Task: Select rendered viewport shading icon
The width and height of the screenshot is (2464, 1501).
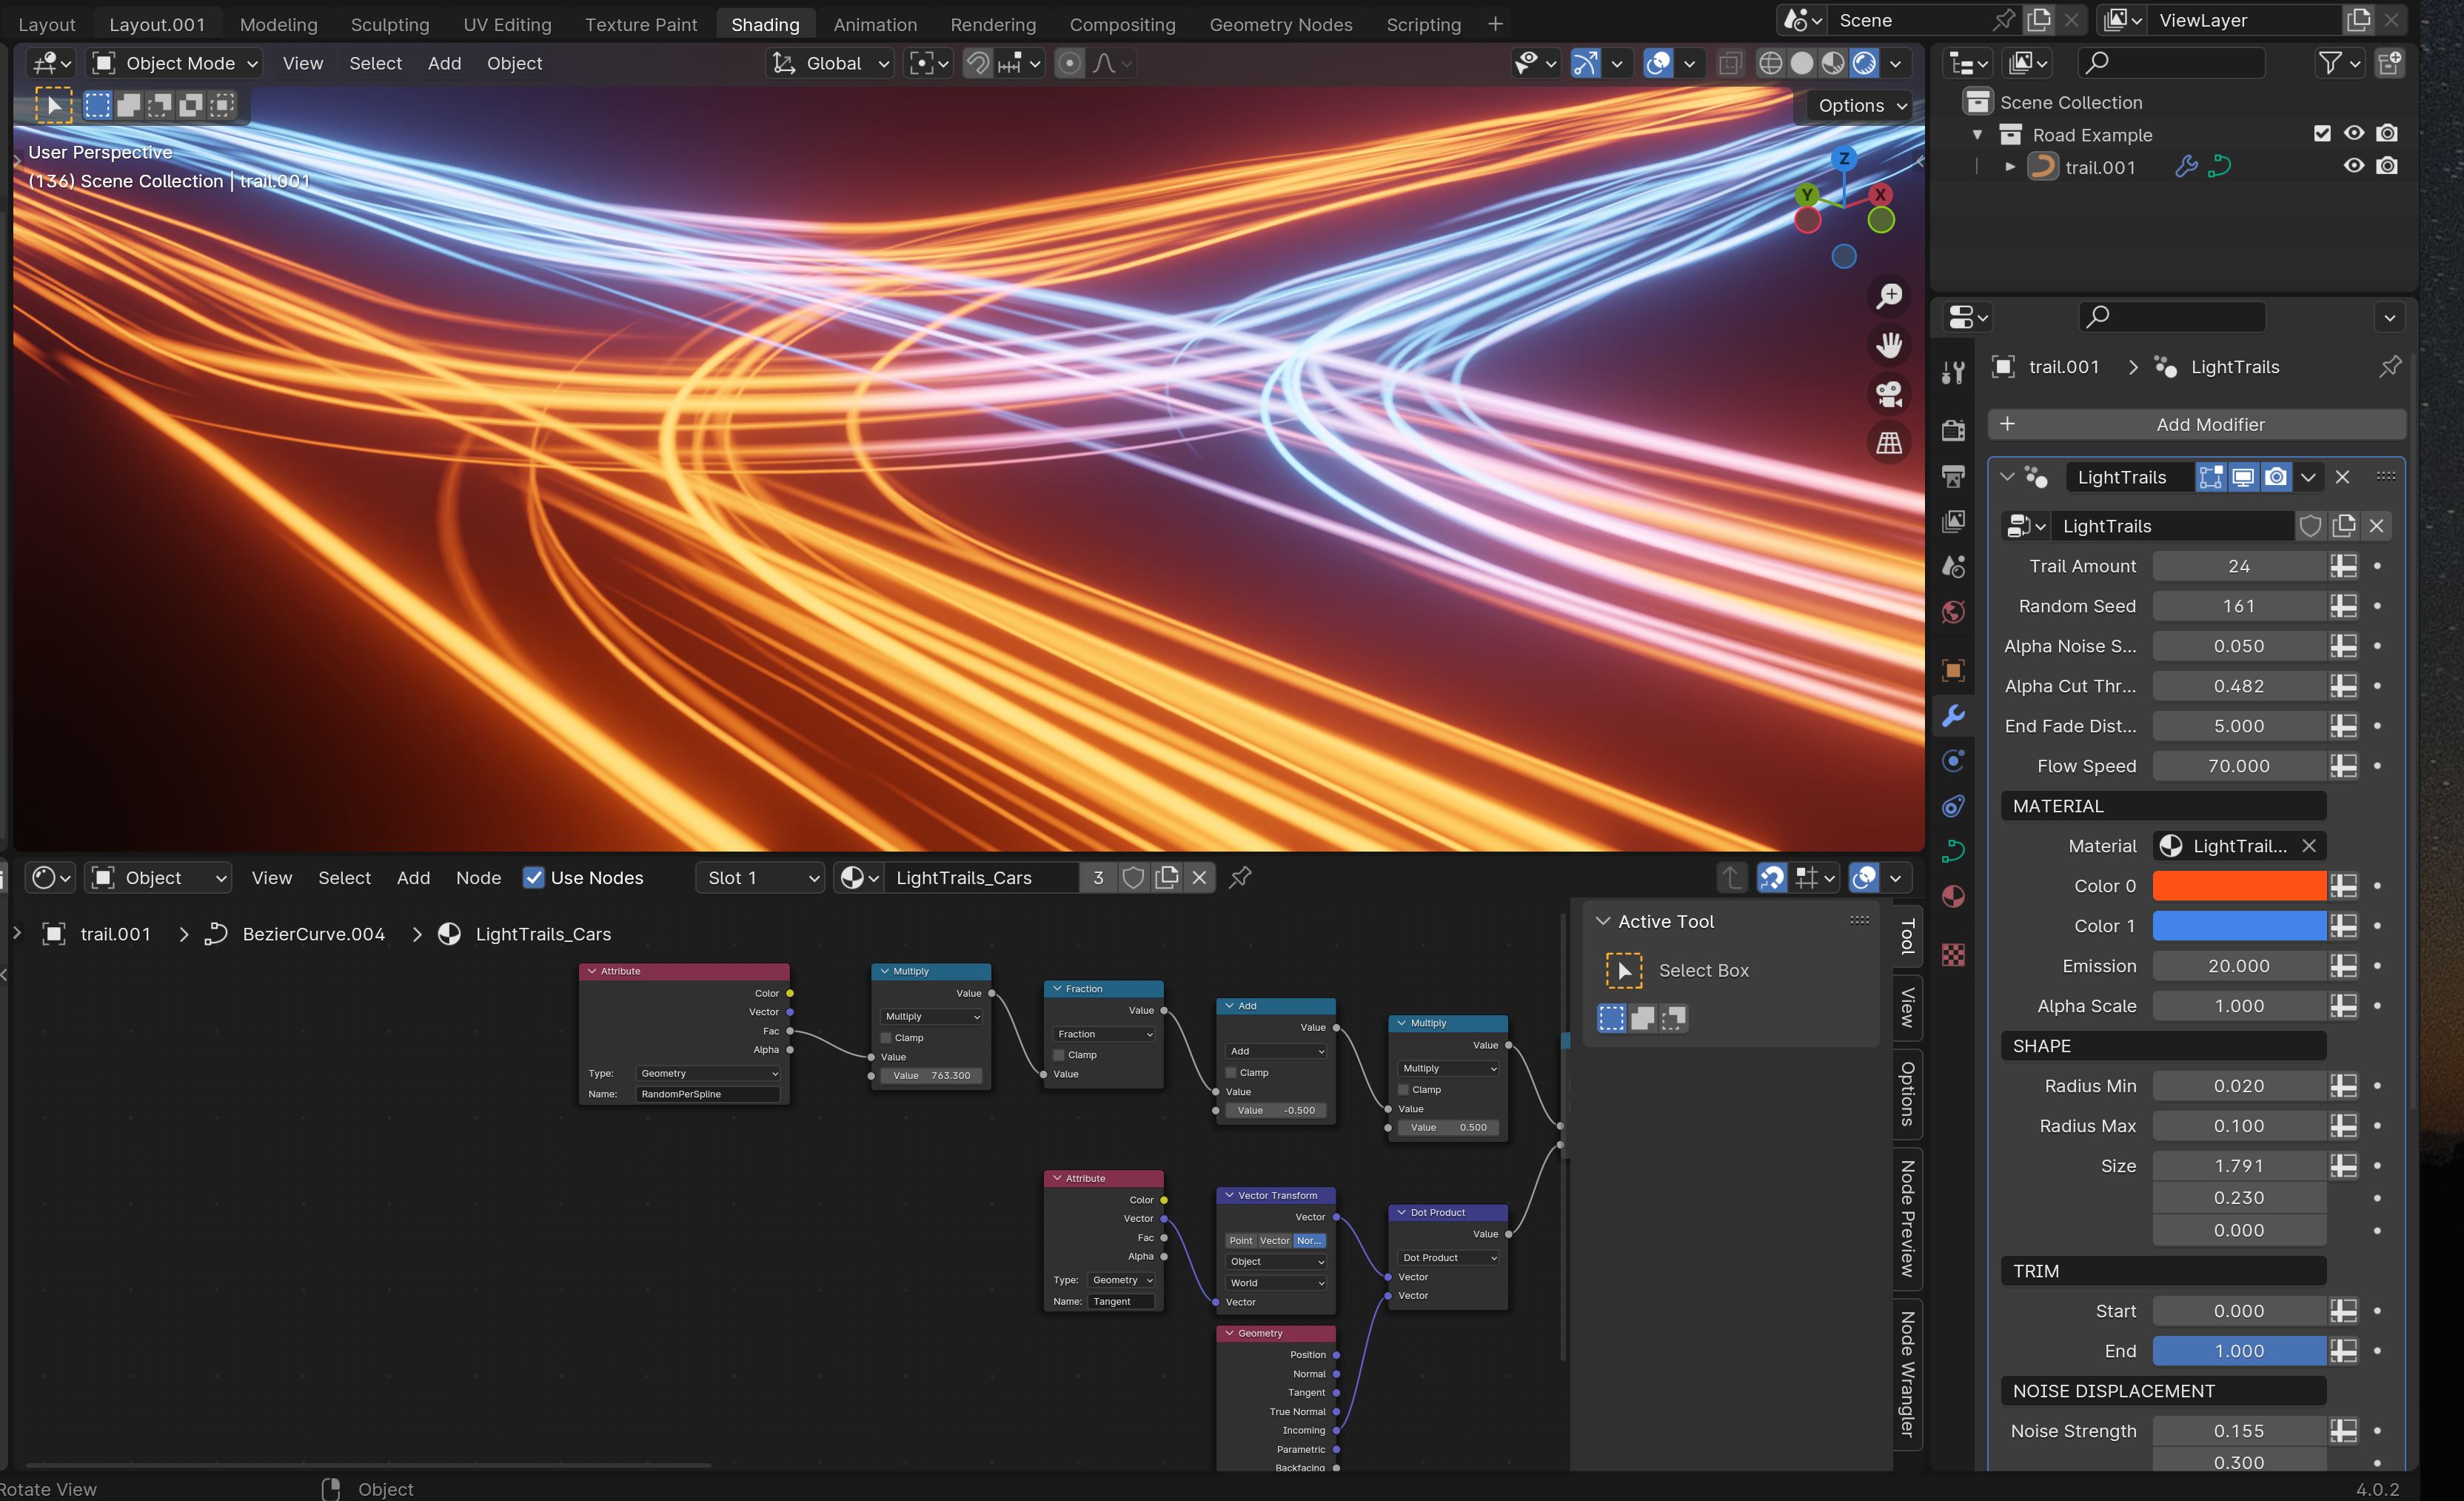Action: (x=1864, y=63)
